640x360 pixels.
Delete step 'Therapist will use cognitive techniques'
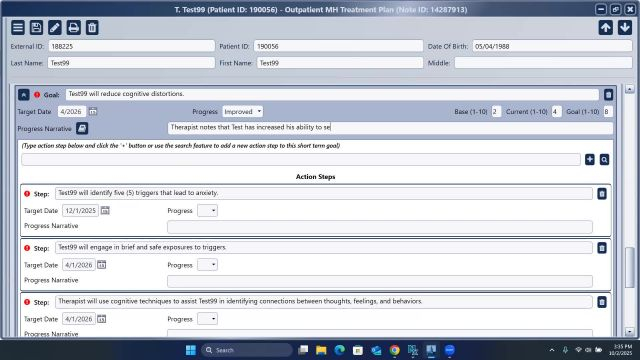click(602, 302)
